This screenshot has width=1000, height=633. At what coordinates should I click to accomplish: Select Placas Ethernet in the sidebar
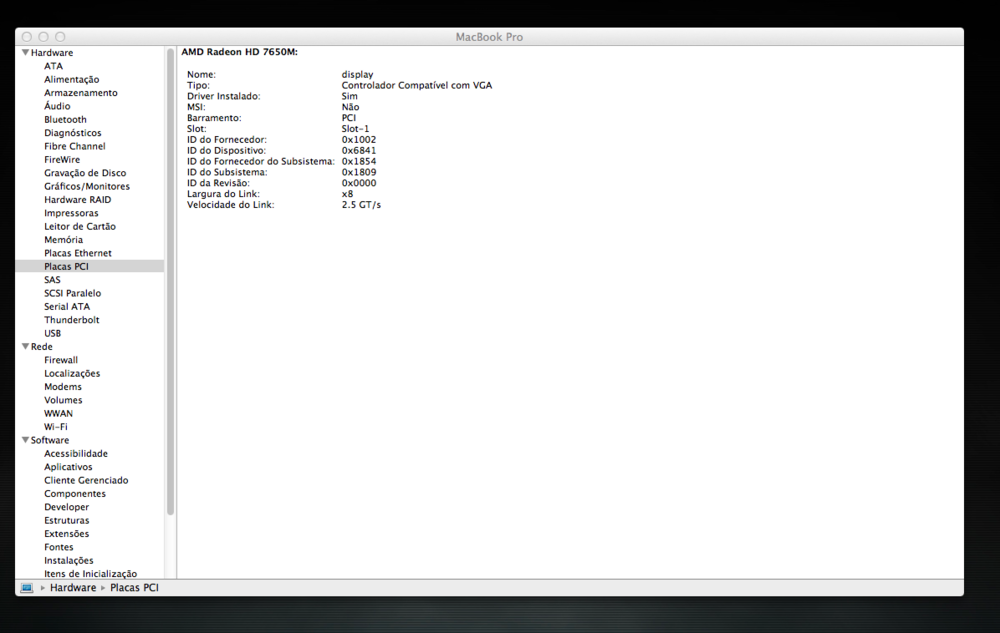(77, 252)
